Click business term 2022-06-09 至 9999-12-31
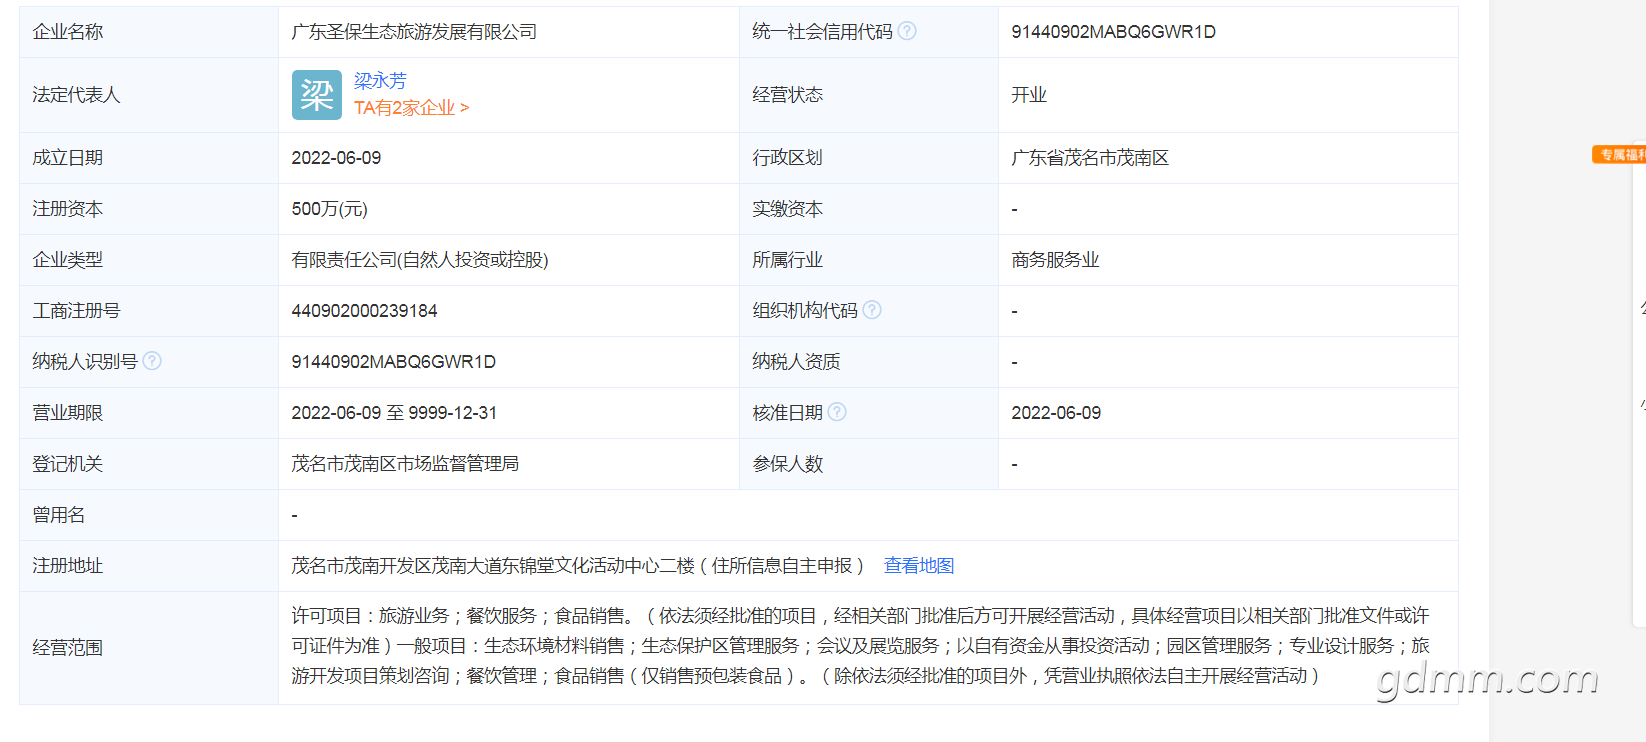The width and height of the screenshot is (1646, 742). click(394, 413)
